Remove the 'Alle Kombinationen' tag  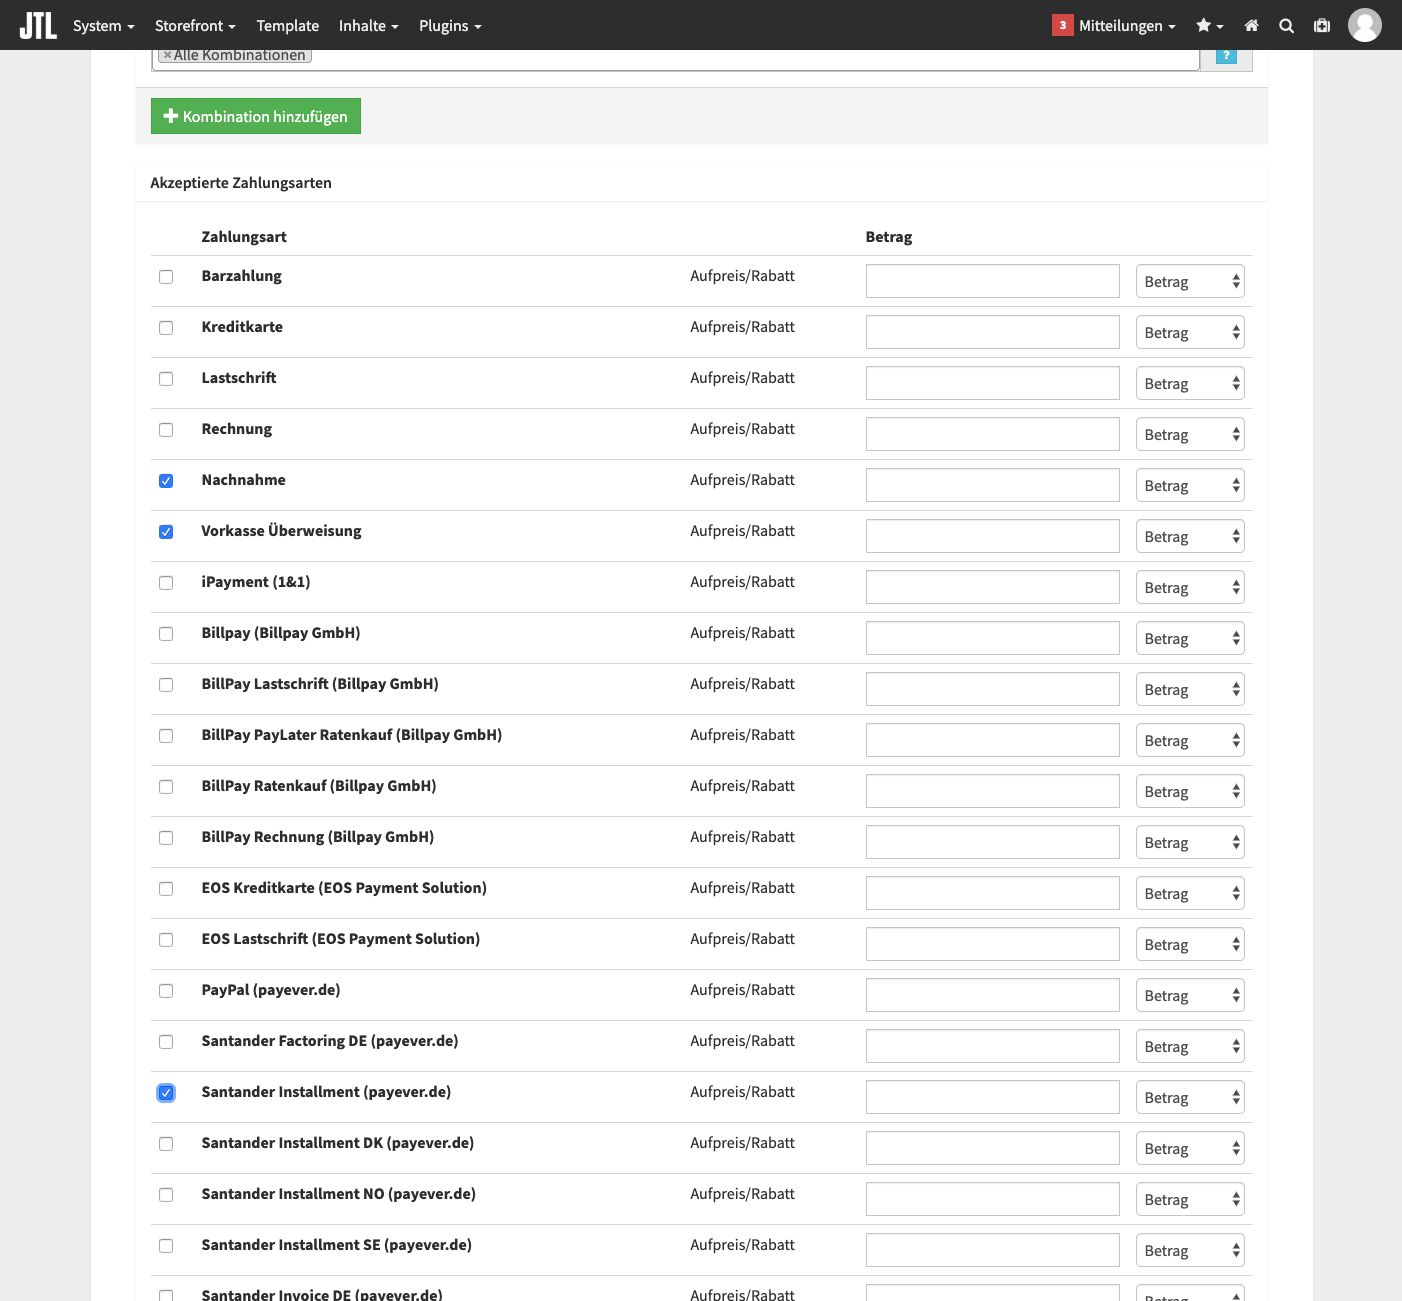168,55
